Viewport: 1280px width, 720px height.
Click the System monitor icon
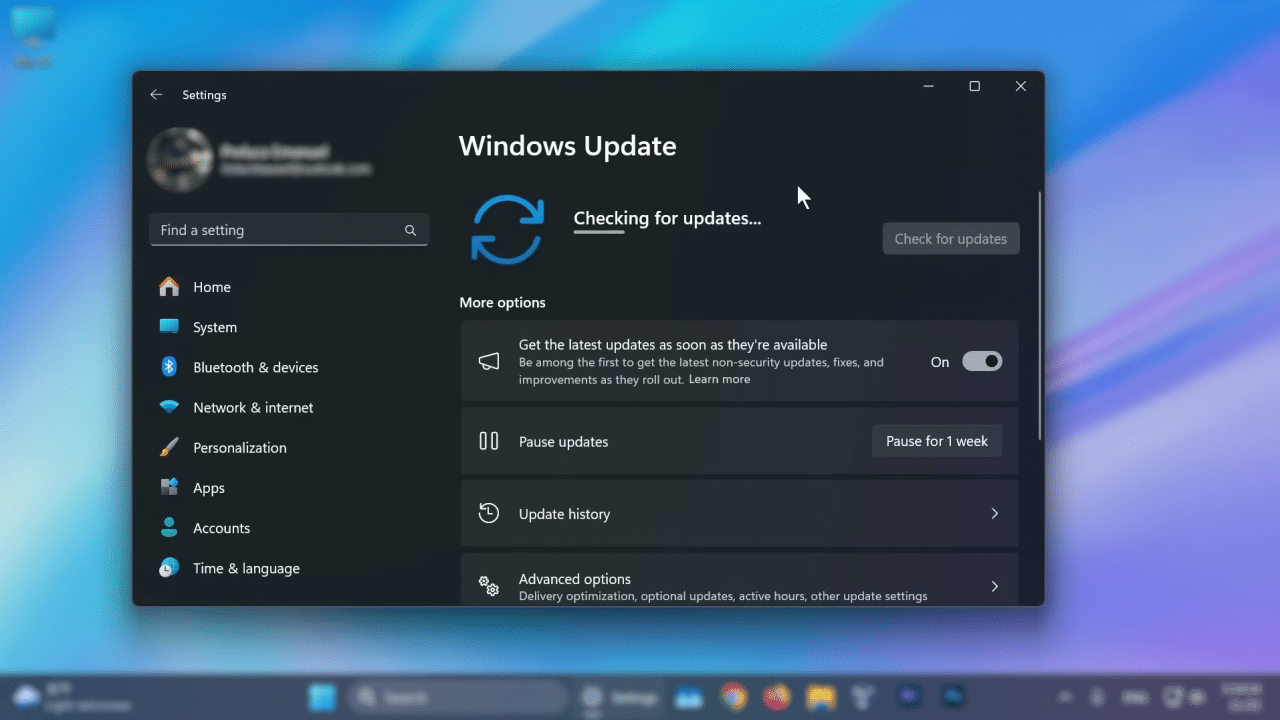(x=169, y=327)
